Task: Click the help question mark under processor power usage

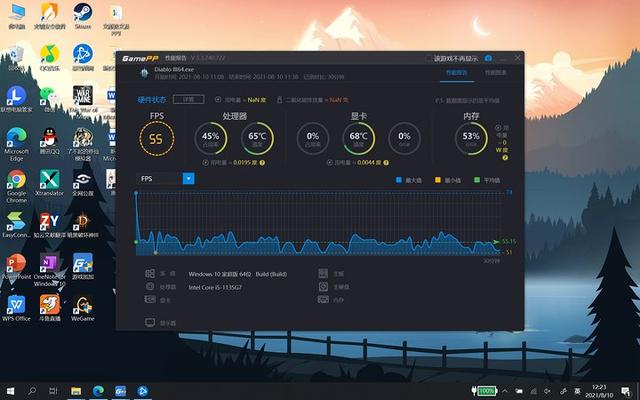Action: coord(262,162)
